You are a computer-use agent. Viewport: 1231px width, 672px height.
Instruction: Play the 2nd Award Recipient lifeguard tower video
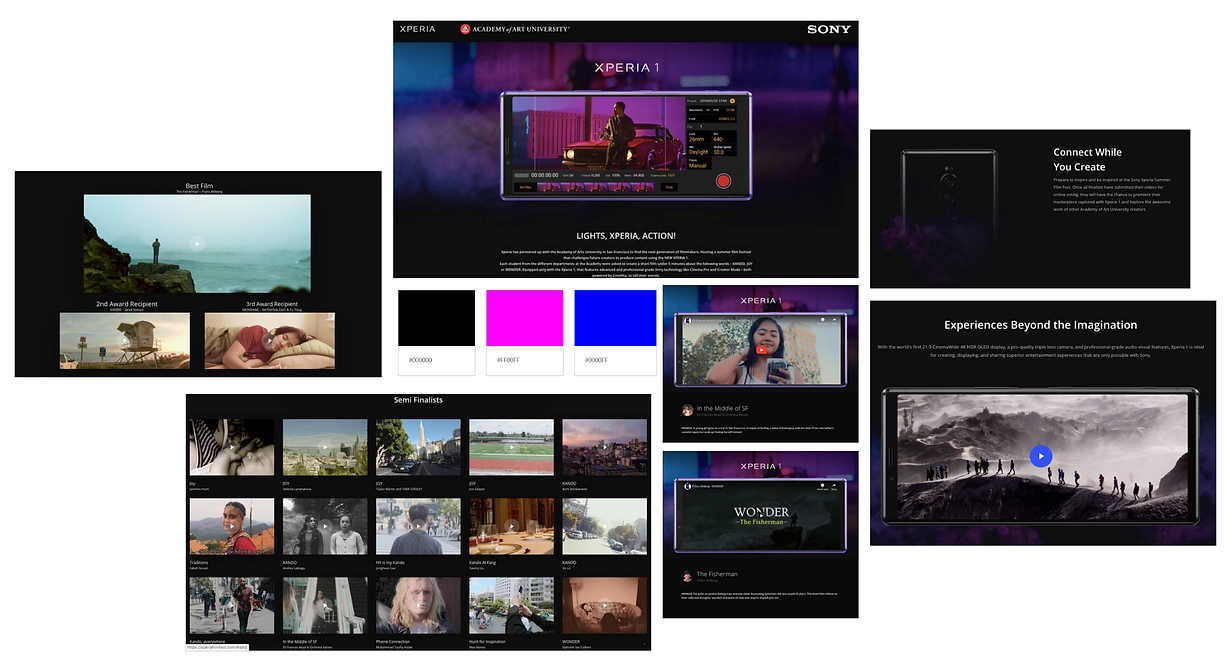coord(124,340)
